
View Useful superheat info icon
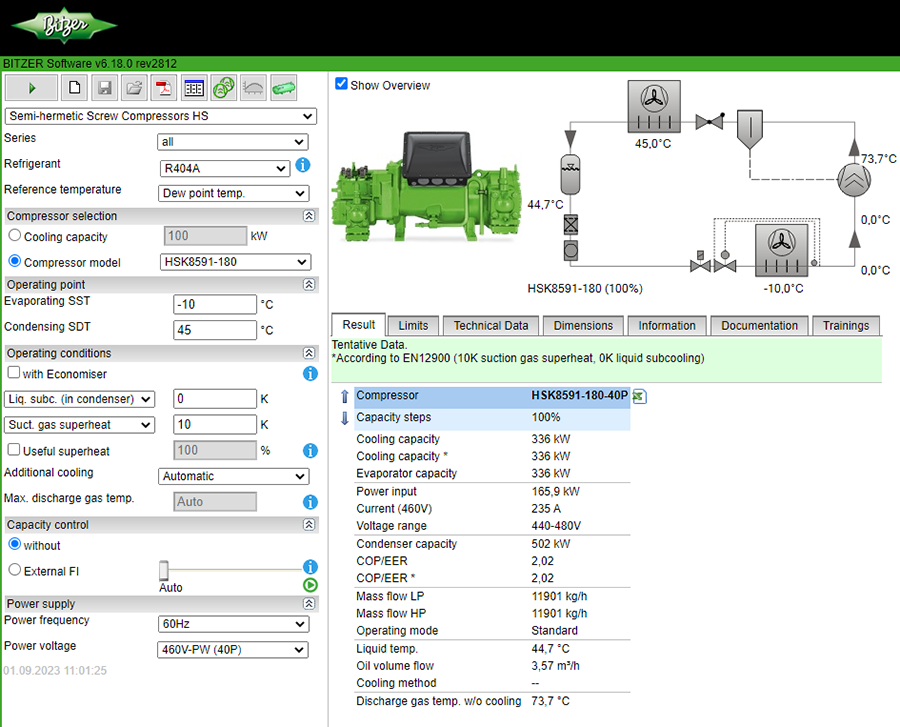pyautogui.click(x=310, y=450)
